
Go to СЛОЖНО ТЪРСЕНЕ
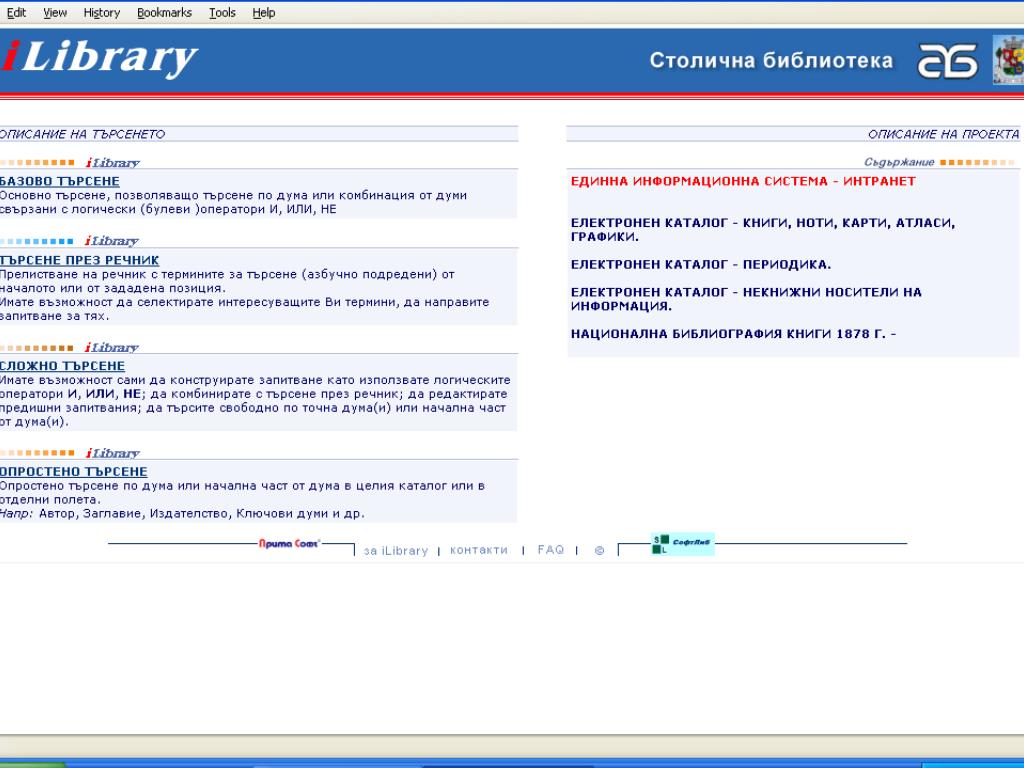coord(63,366)
